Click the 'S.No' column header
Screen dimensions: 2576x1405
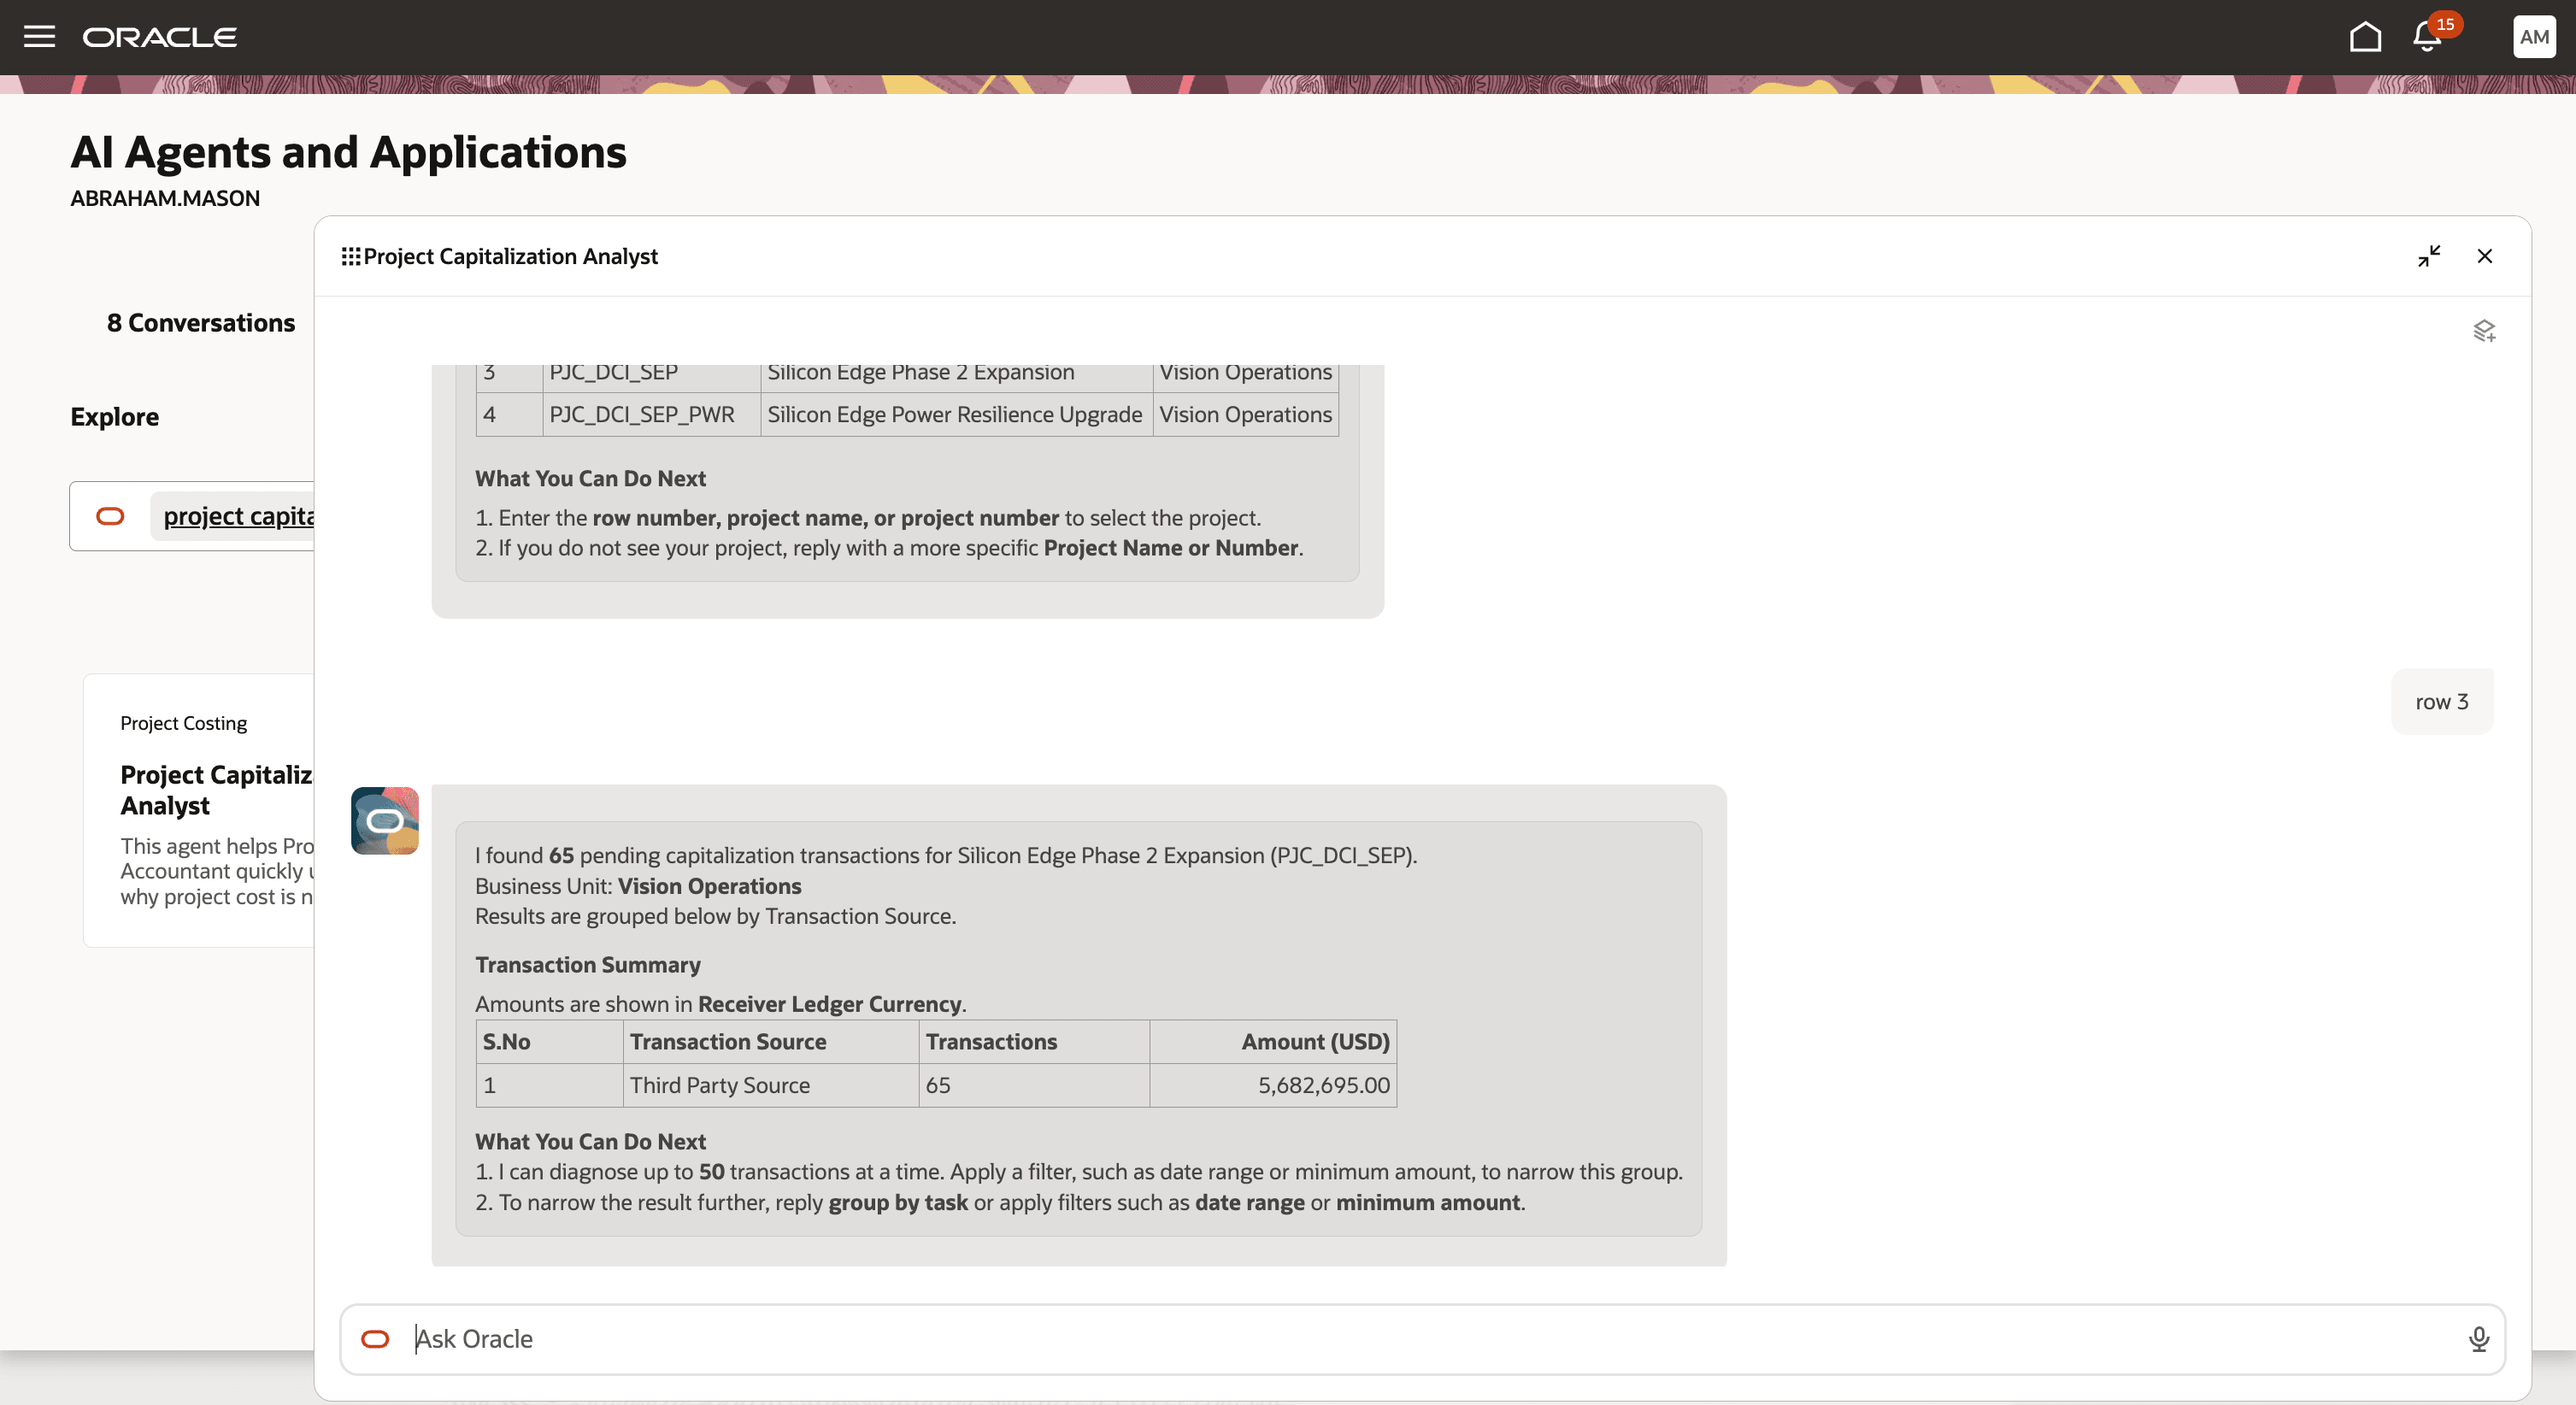(550, 1042)
